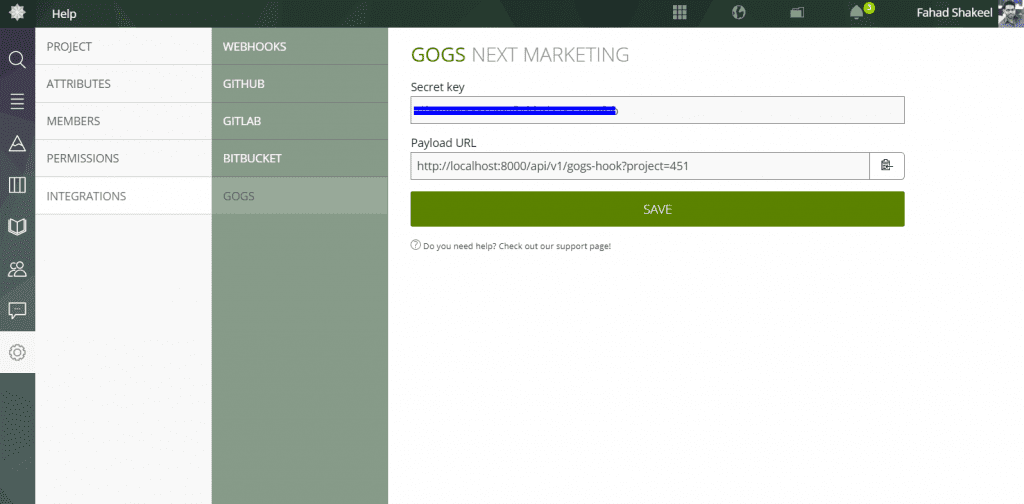Viewport: 1024px width, 504px height.
Task: Open the kanban columns icon in sidebar
Action: point(17,185)
